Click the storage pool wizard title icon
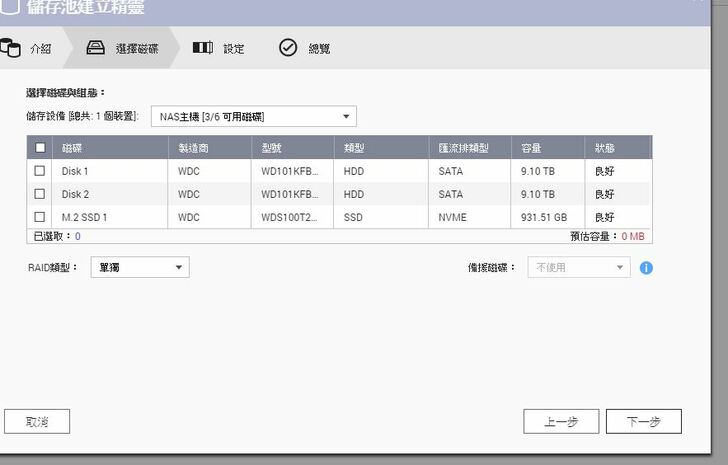 click(x=9, y=9)
